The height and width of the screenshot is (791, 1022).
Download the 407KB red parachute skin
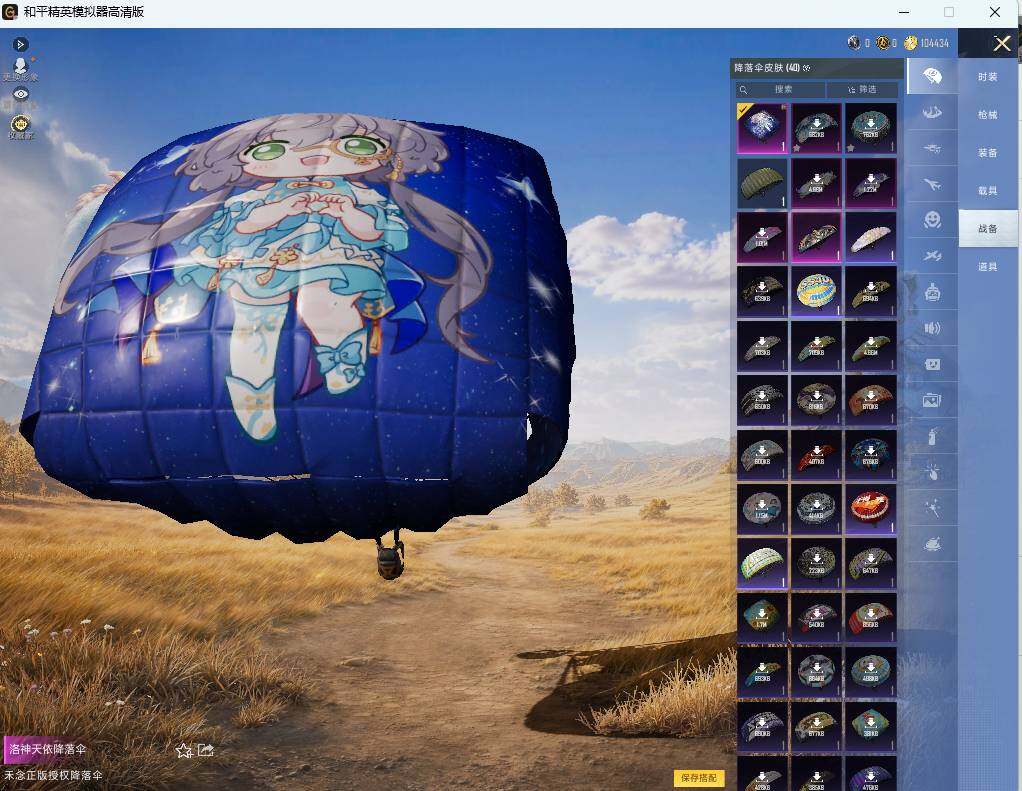[x=816, y=455]
